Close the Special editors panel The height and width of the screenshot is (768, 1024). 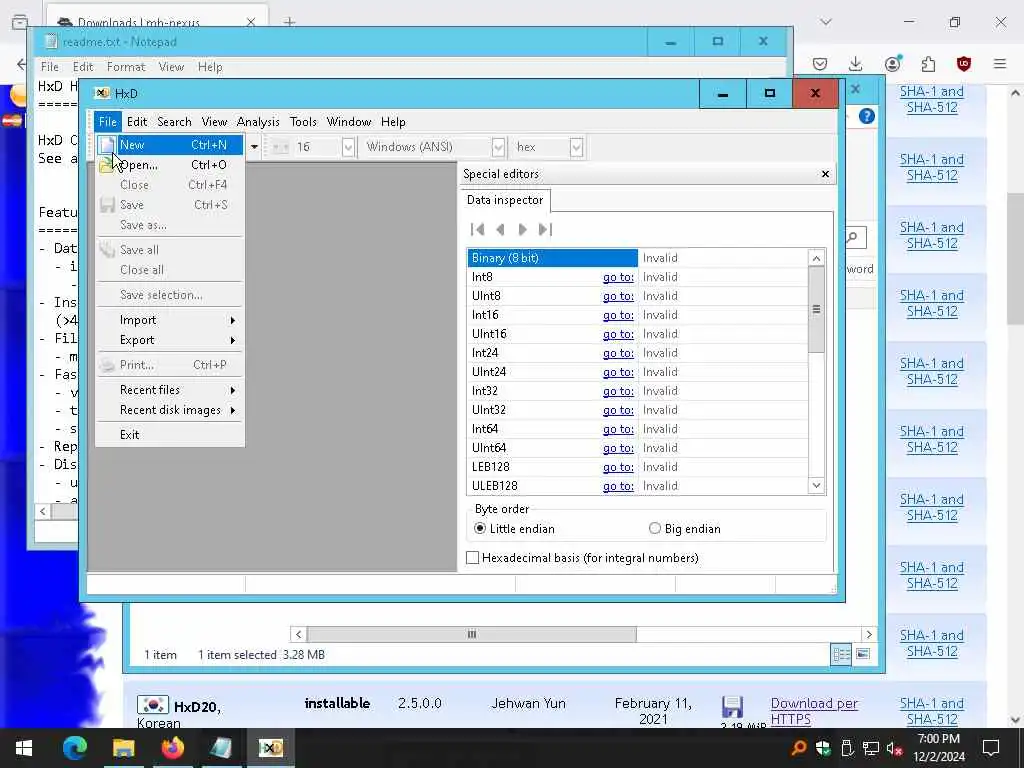(825, 174)
